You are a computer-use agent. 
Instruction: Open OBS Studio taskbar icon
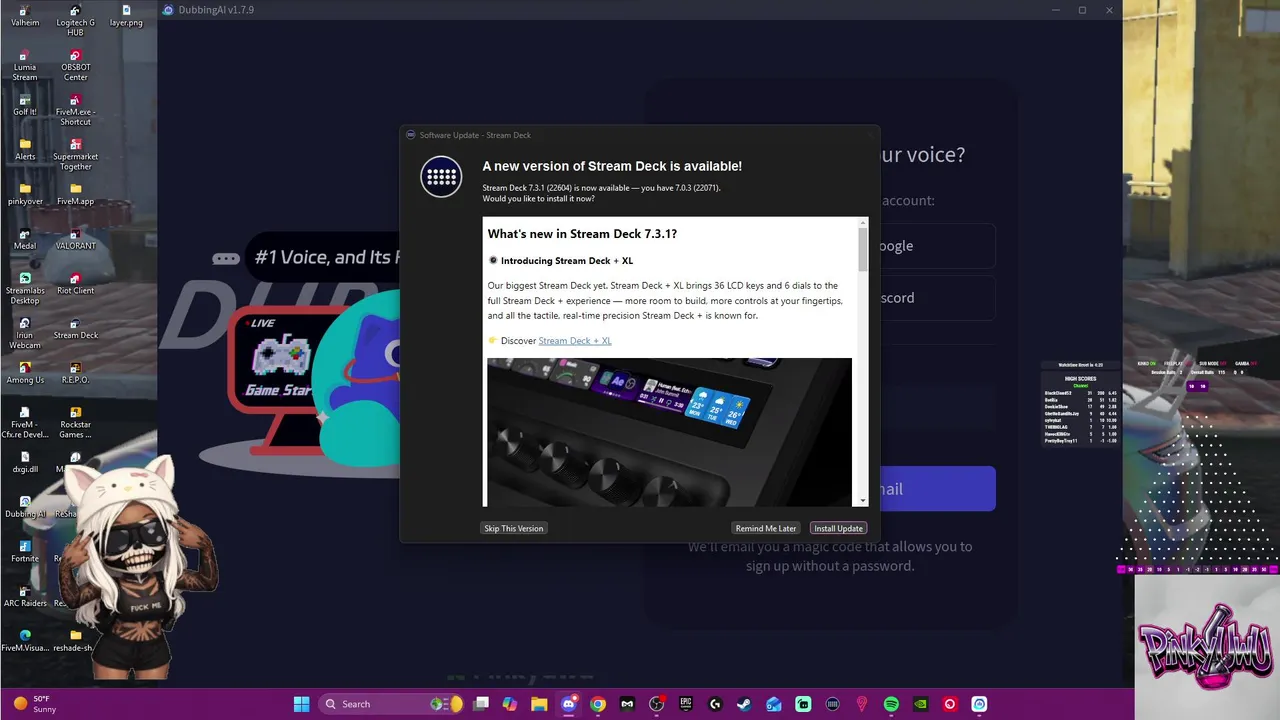[x=657, y=704]
